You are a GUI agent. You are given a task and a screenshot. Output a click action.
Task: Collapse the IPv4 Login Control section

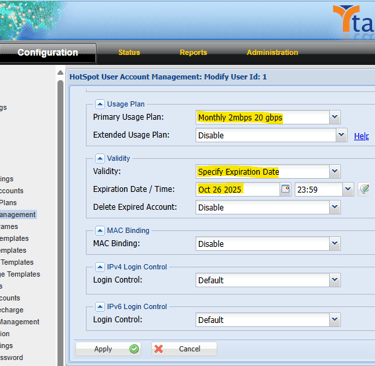[x=100, y=267]
